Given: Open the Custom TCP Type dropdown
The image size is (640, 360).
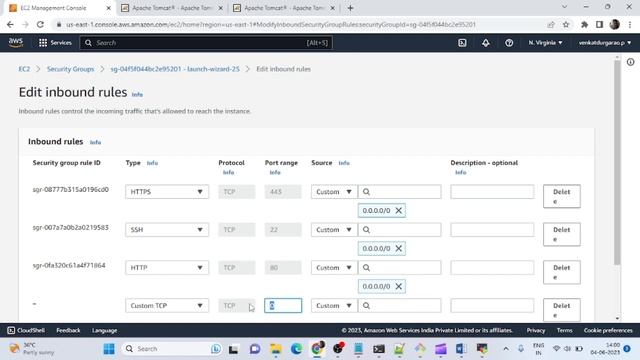Looking at the screenshot, I should tap(167, 306).
